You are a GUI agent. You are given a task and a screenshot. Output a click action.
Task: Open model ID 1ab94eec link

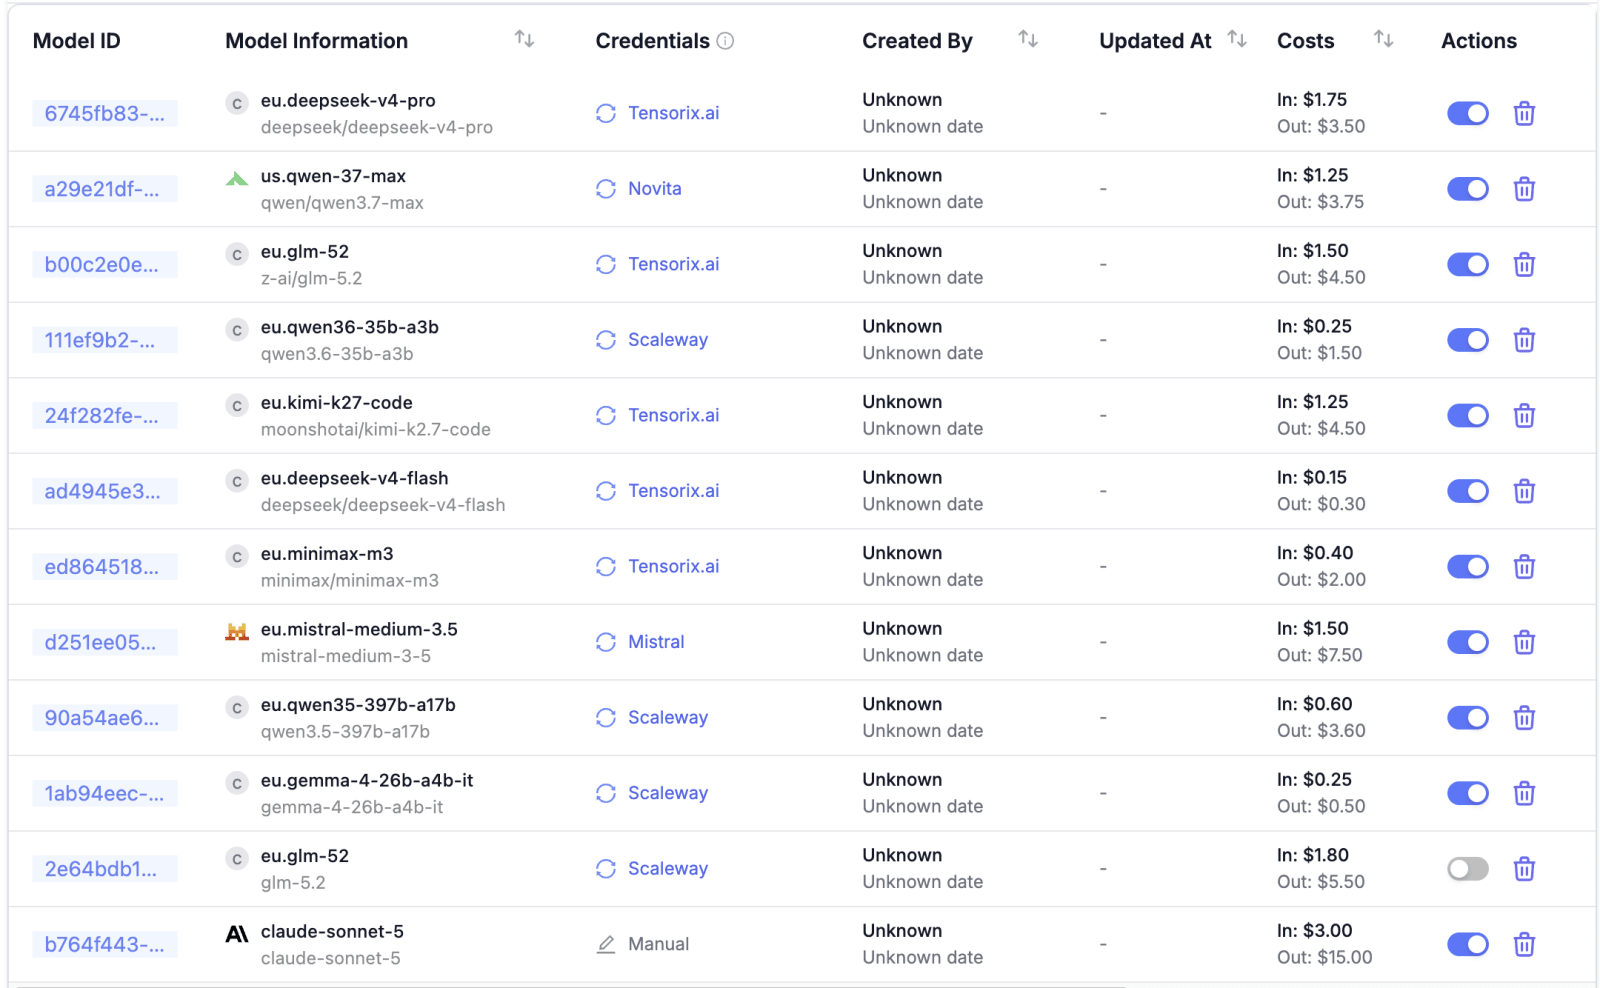[105, 793]
